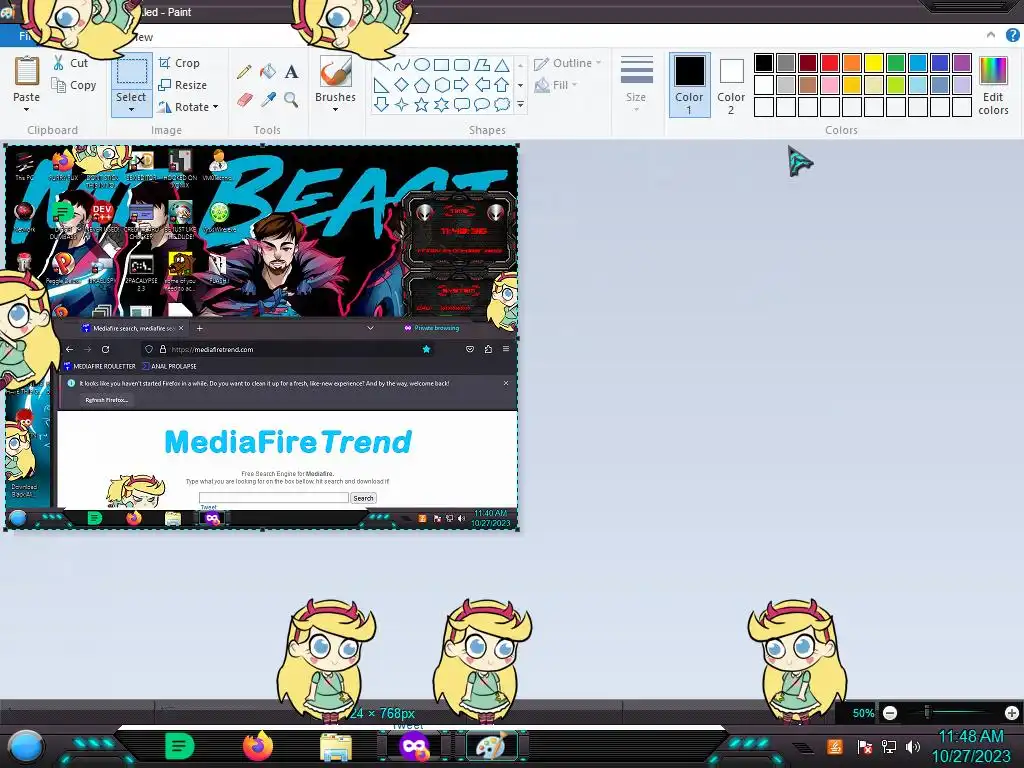The width and height of the screenshot is (1024, 768).
Task: Pick the orange color swatch
Action: tap(852, 63)
